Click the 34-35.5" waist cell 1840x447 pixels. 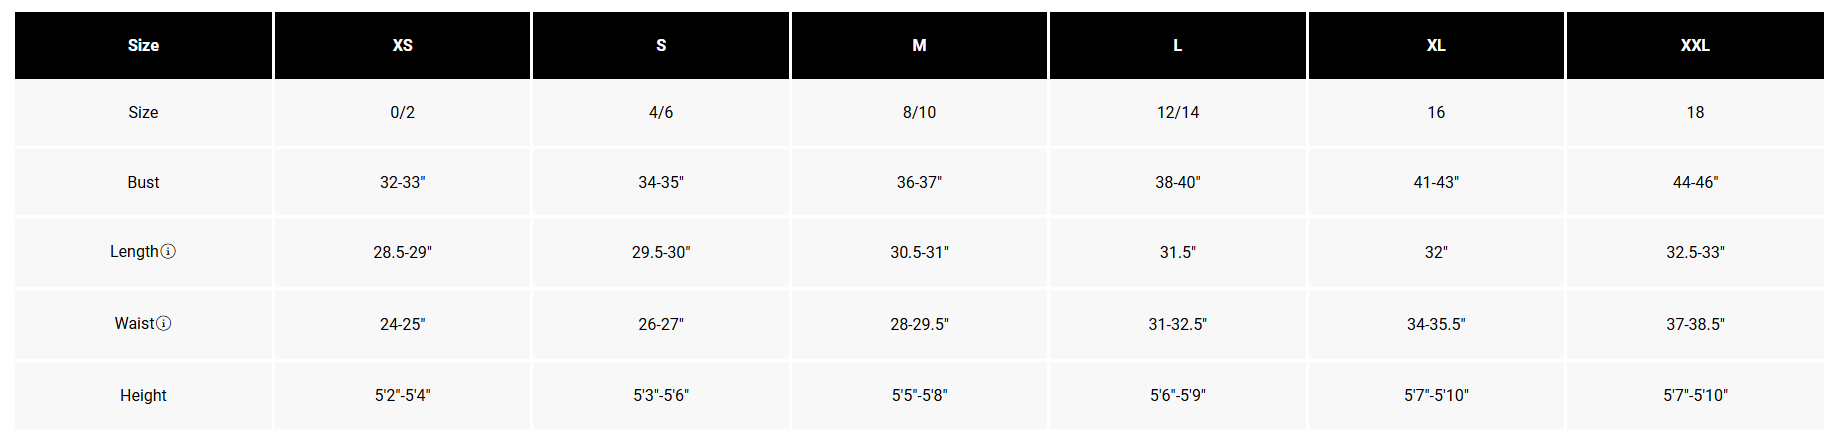point(1436,324)
